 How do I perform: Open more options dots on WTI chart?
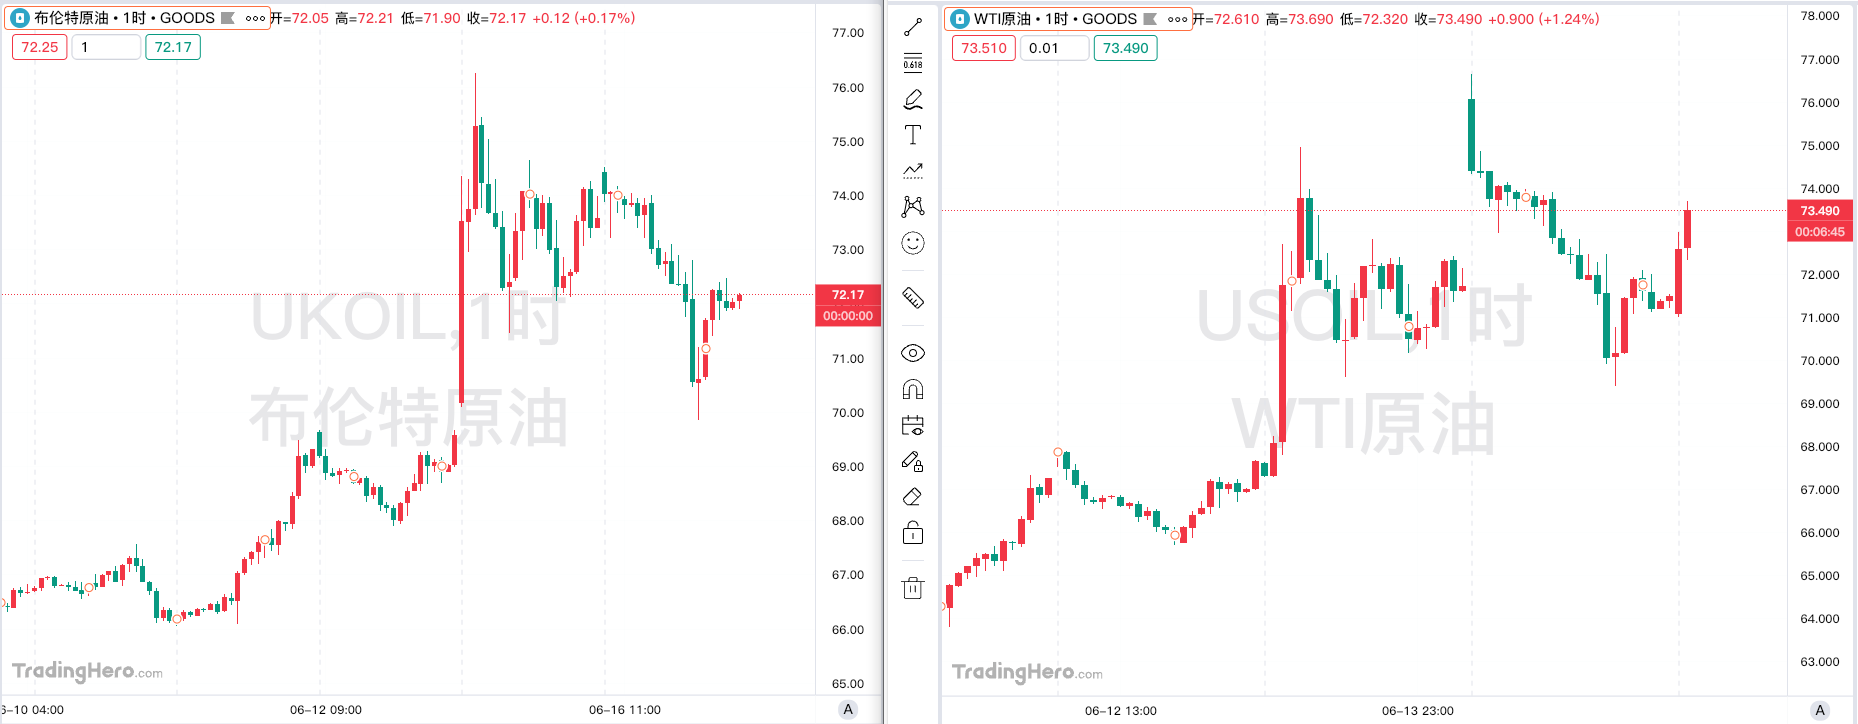point(1177,19)
